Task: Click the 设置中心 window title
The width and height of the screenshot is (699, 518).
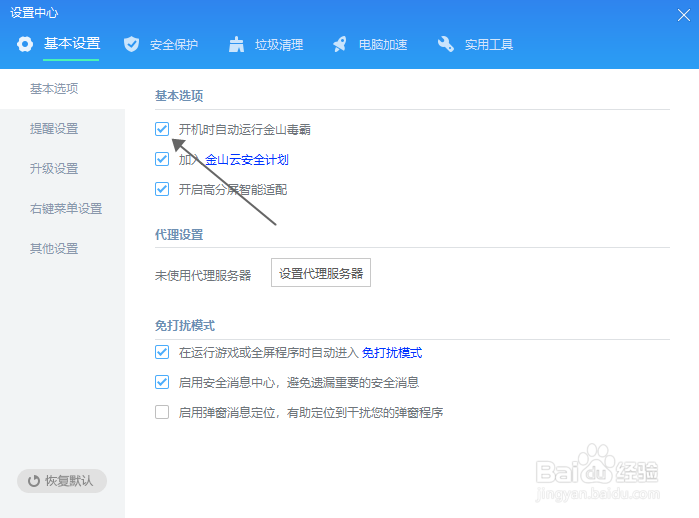Action: pyautogui.click(x=34, y=13)
